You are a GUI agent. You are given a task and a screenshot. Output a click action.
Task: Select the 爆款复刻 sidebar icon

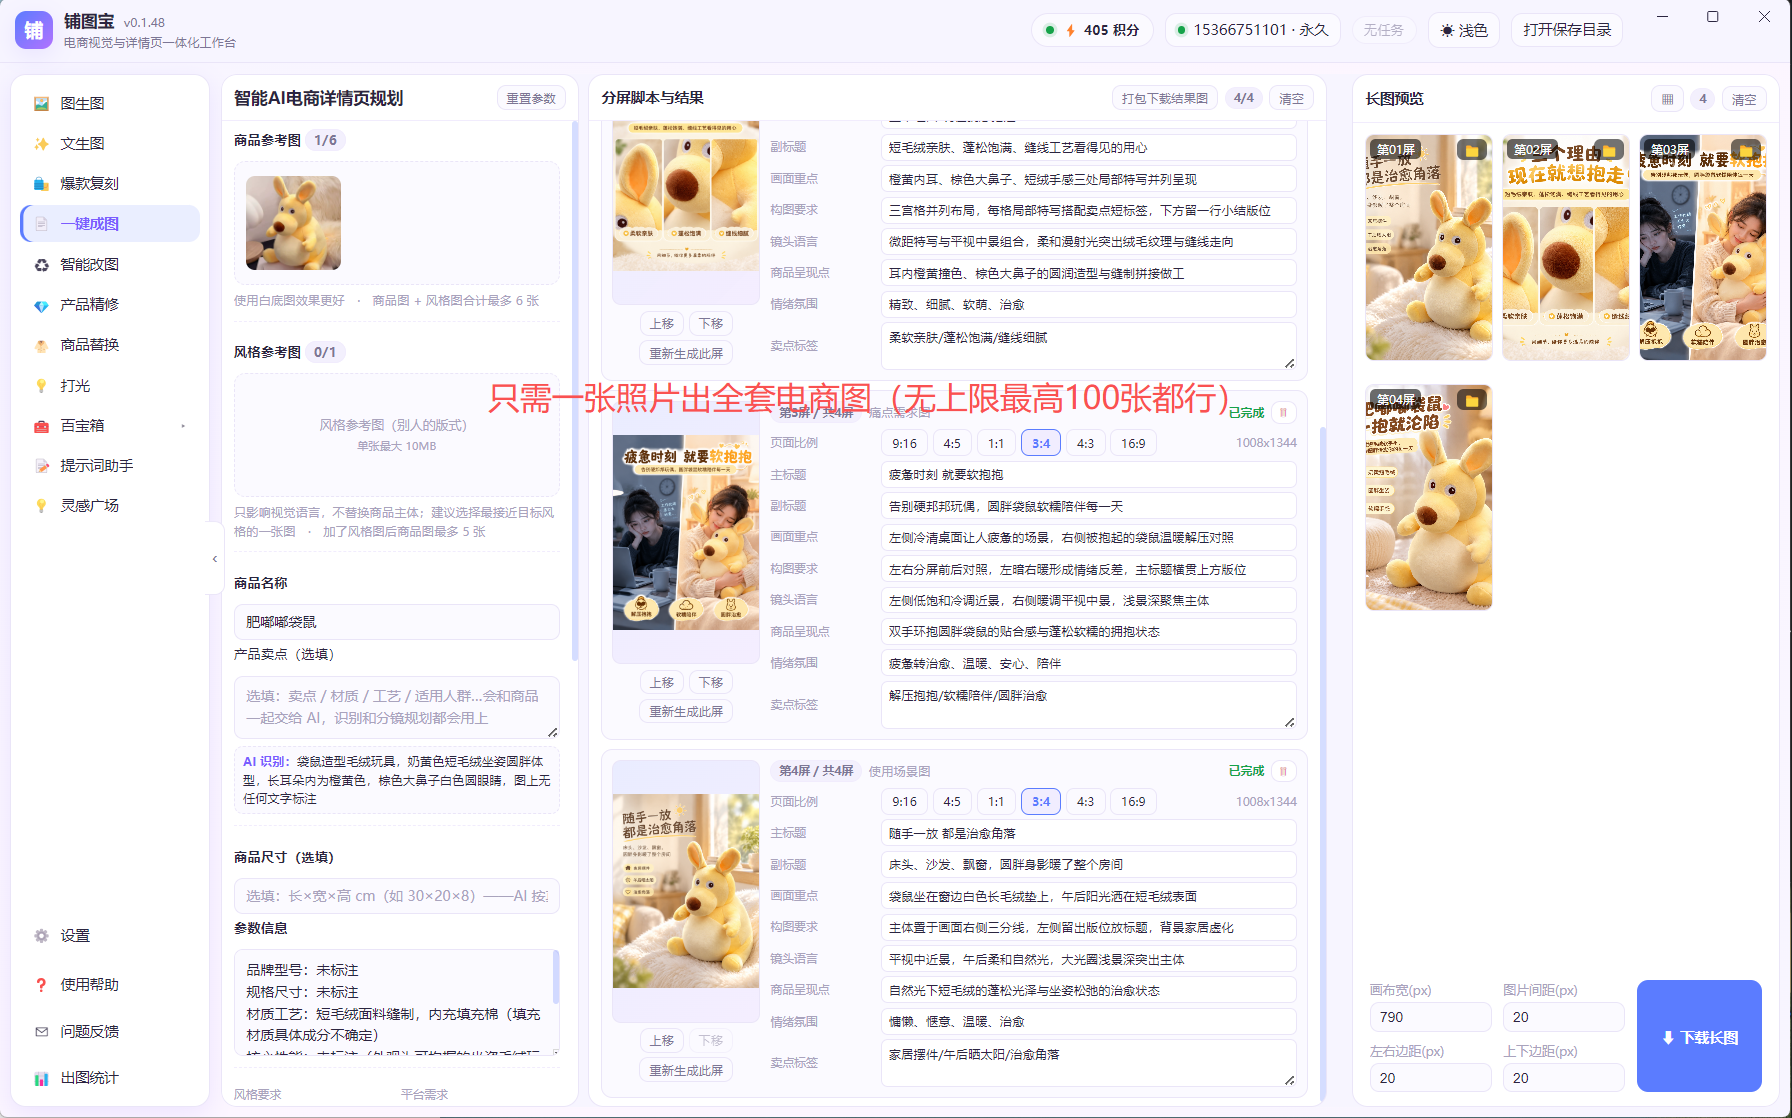coord(41,184)
